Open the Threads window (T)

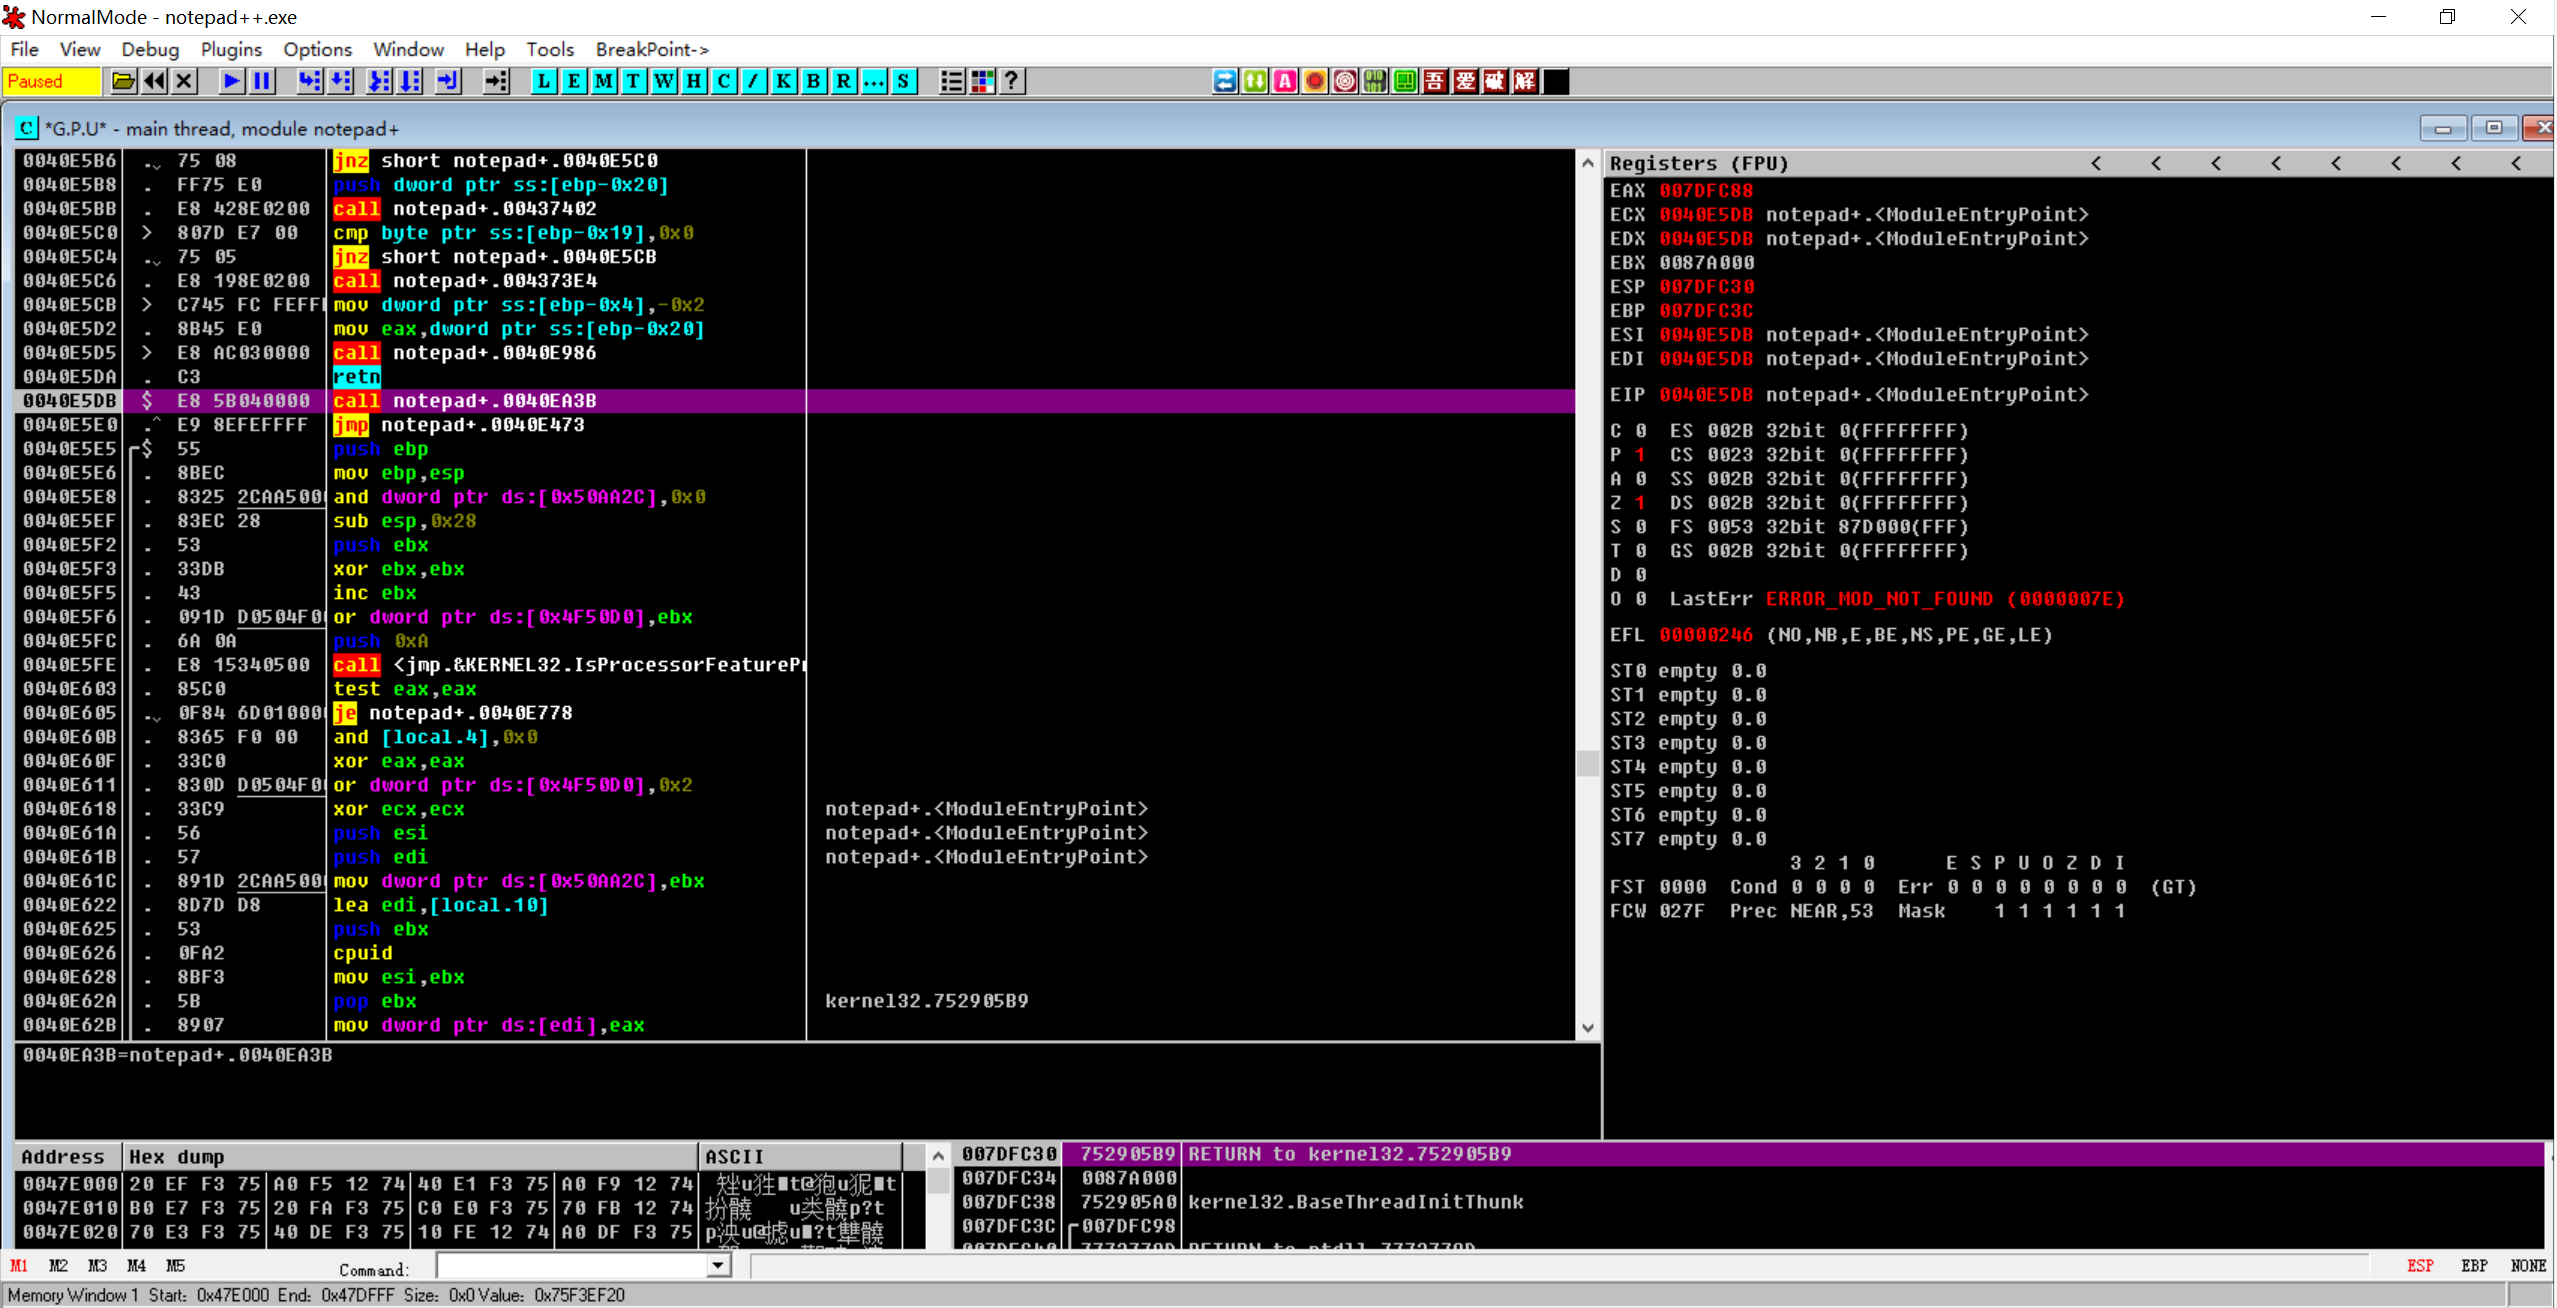tap(633, 81)
